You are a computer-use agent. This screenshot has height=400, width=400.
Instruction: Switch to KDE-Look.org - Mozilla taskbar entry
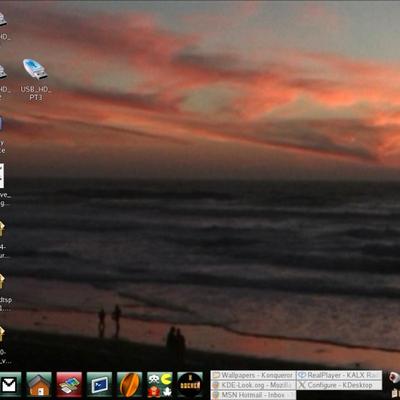click(x=253, y=385)
